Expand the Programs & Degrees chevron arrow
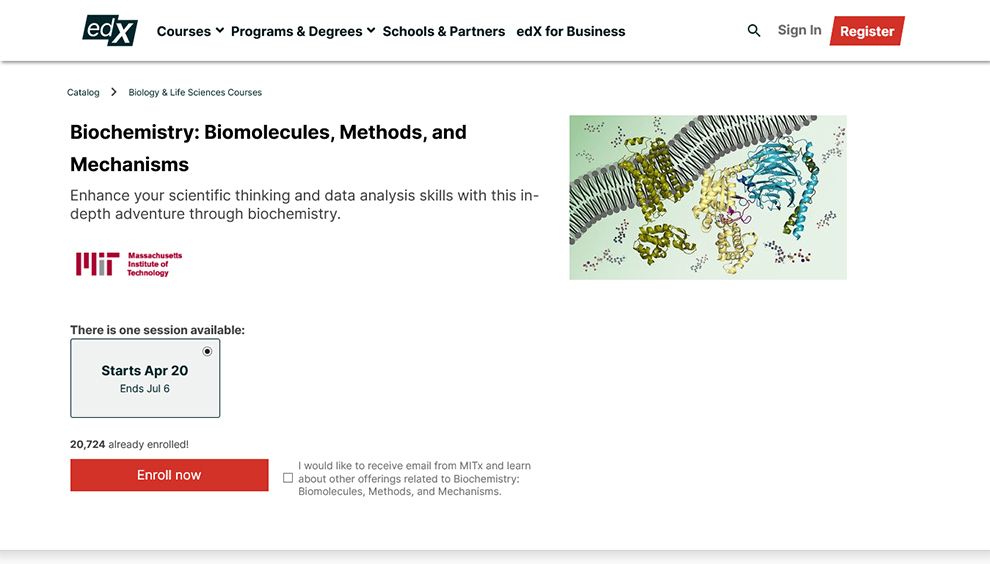Viewport: 990px width, 564px height. 371,31
